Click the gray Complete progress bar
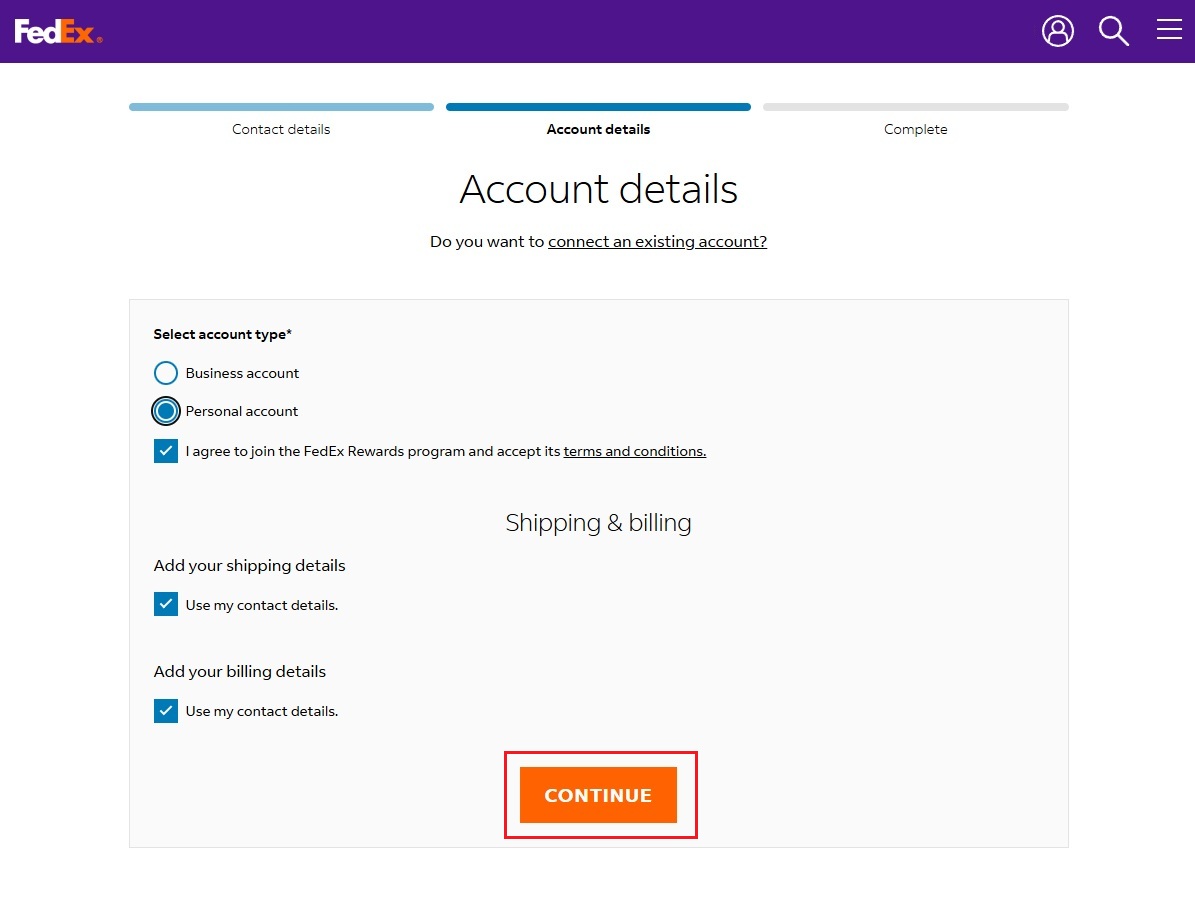1195x918 pixels. tap(915, 107)
